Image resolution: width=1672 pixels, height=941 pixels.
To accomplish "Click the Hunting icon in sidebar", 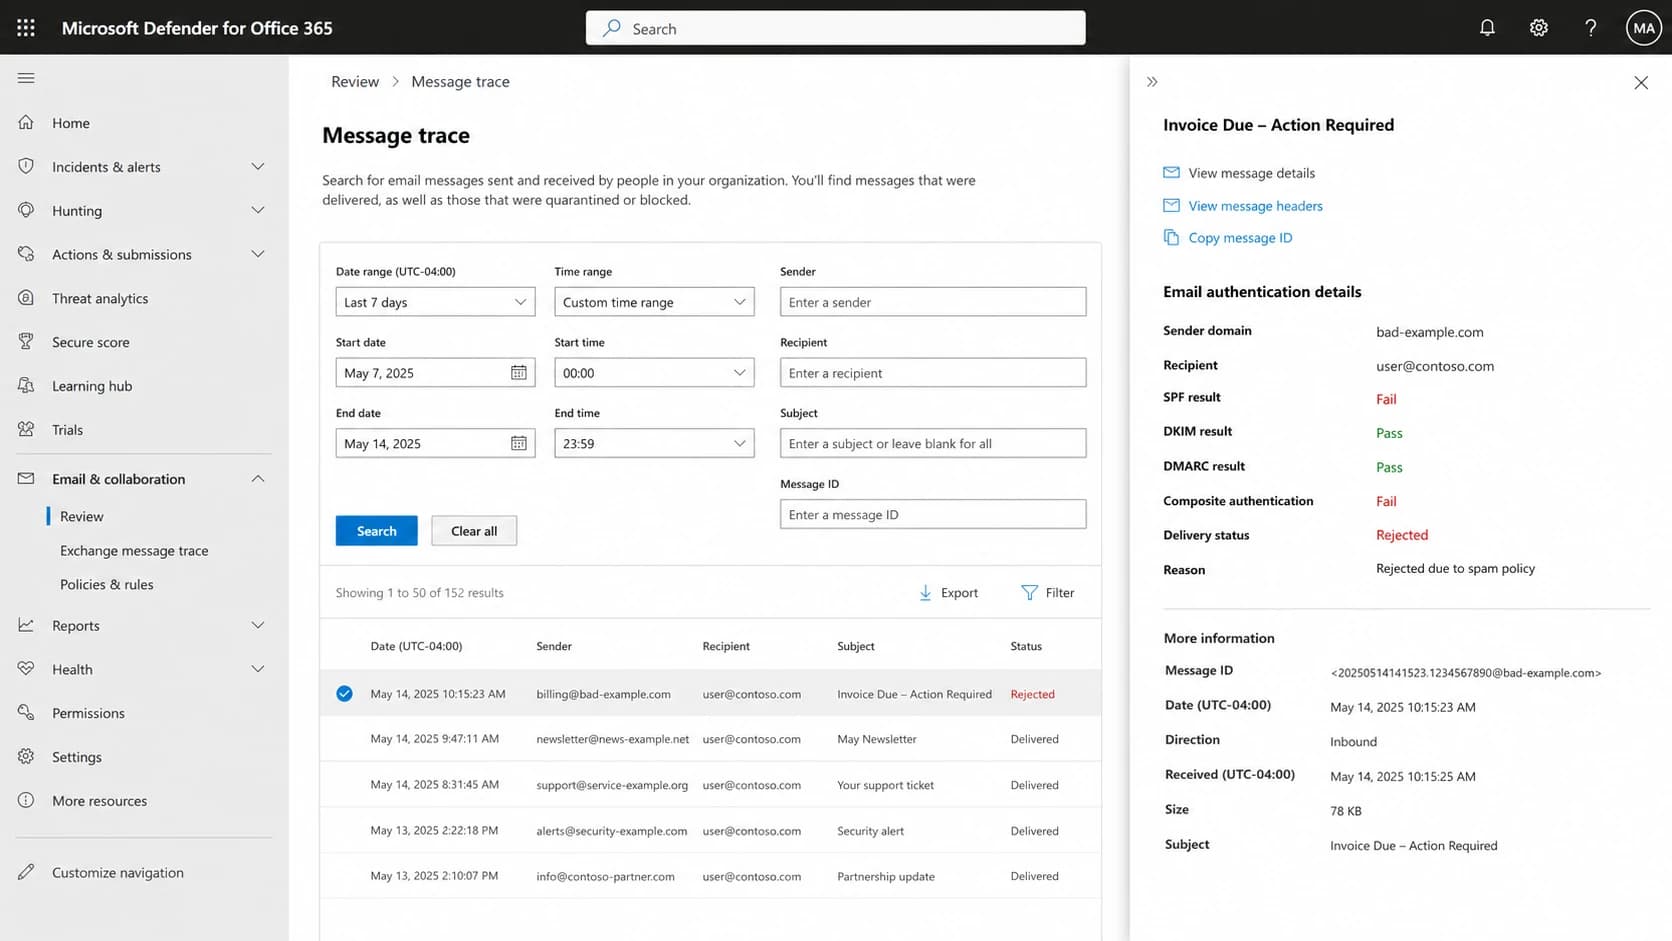I will tap(26, 210).
